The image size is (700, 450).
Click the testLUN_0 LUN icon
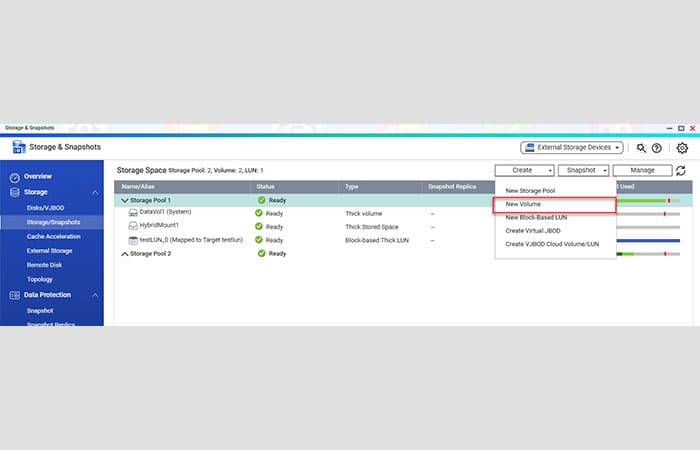[x=133, y=240]
